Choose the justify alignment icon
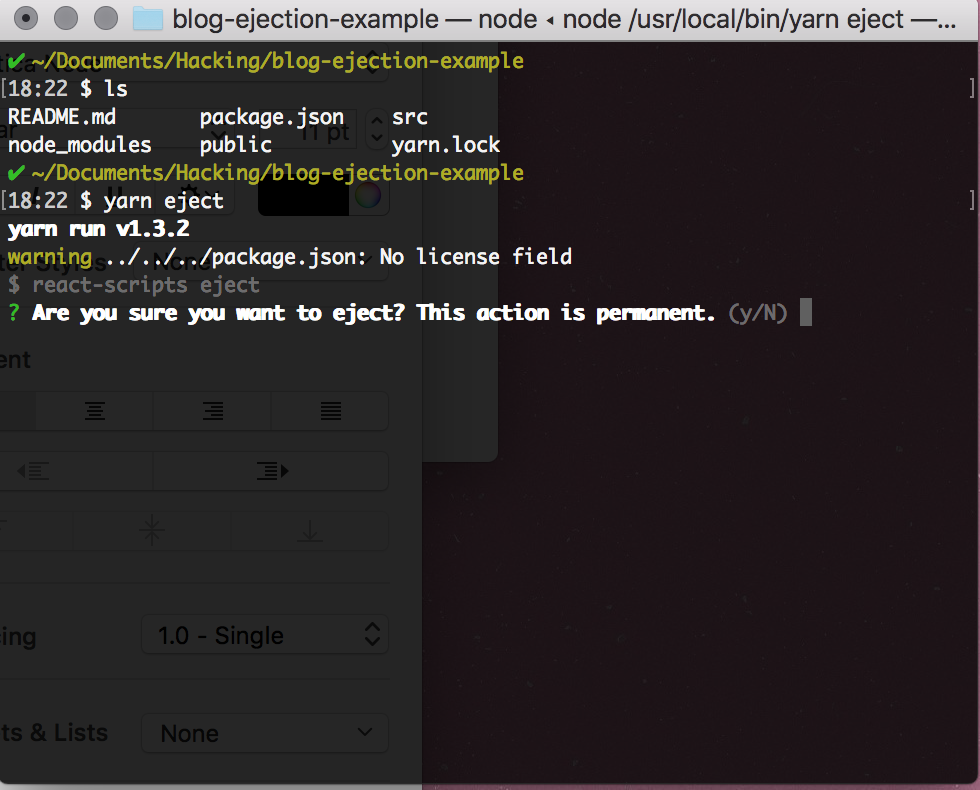The width and height of the screenshot is (980, 790). pyautogui.click(x=331, y=411)
